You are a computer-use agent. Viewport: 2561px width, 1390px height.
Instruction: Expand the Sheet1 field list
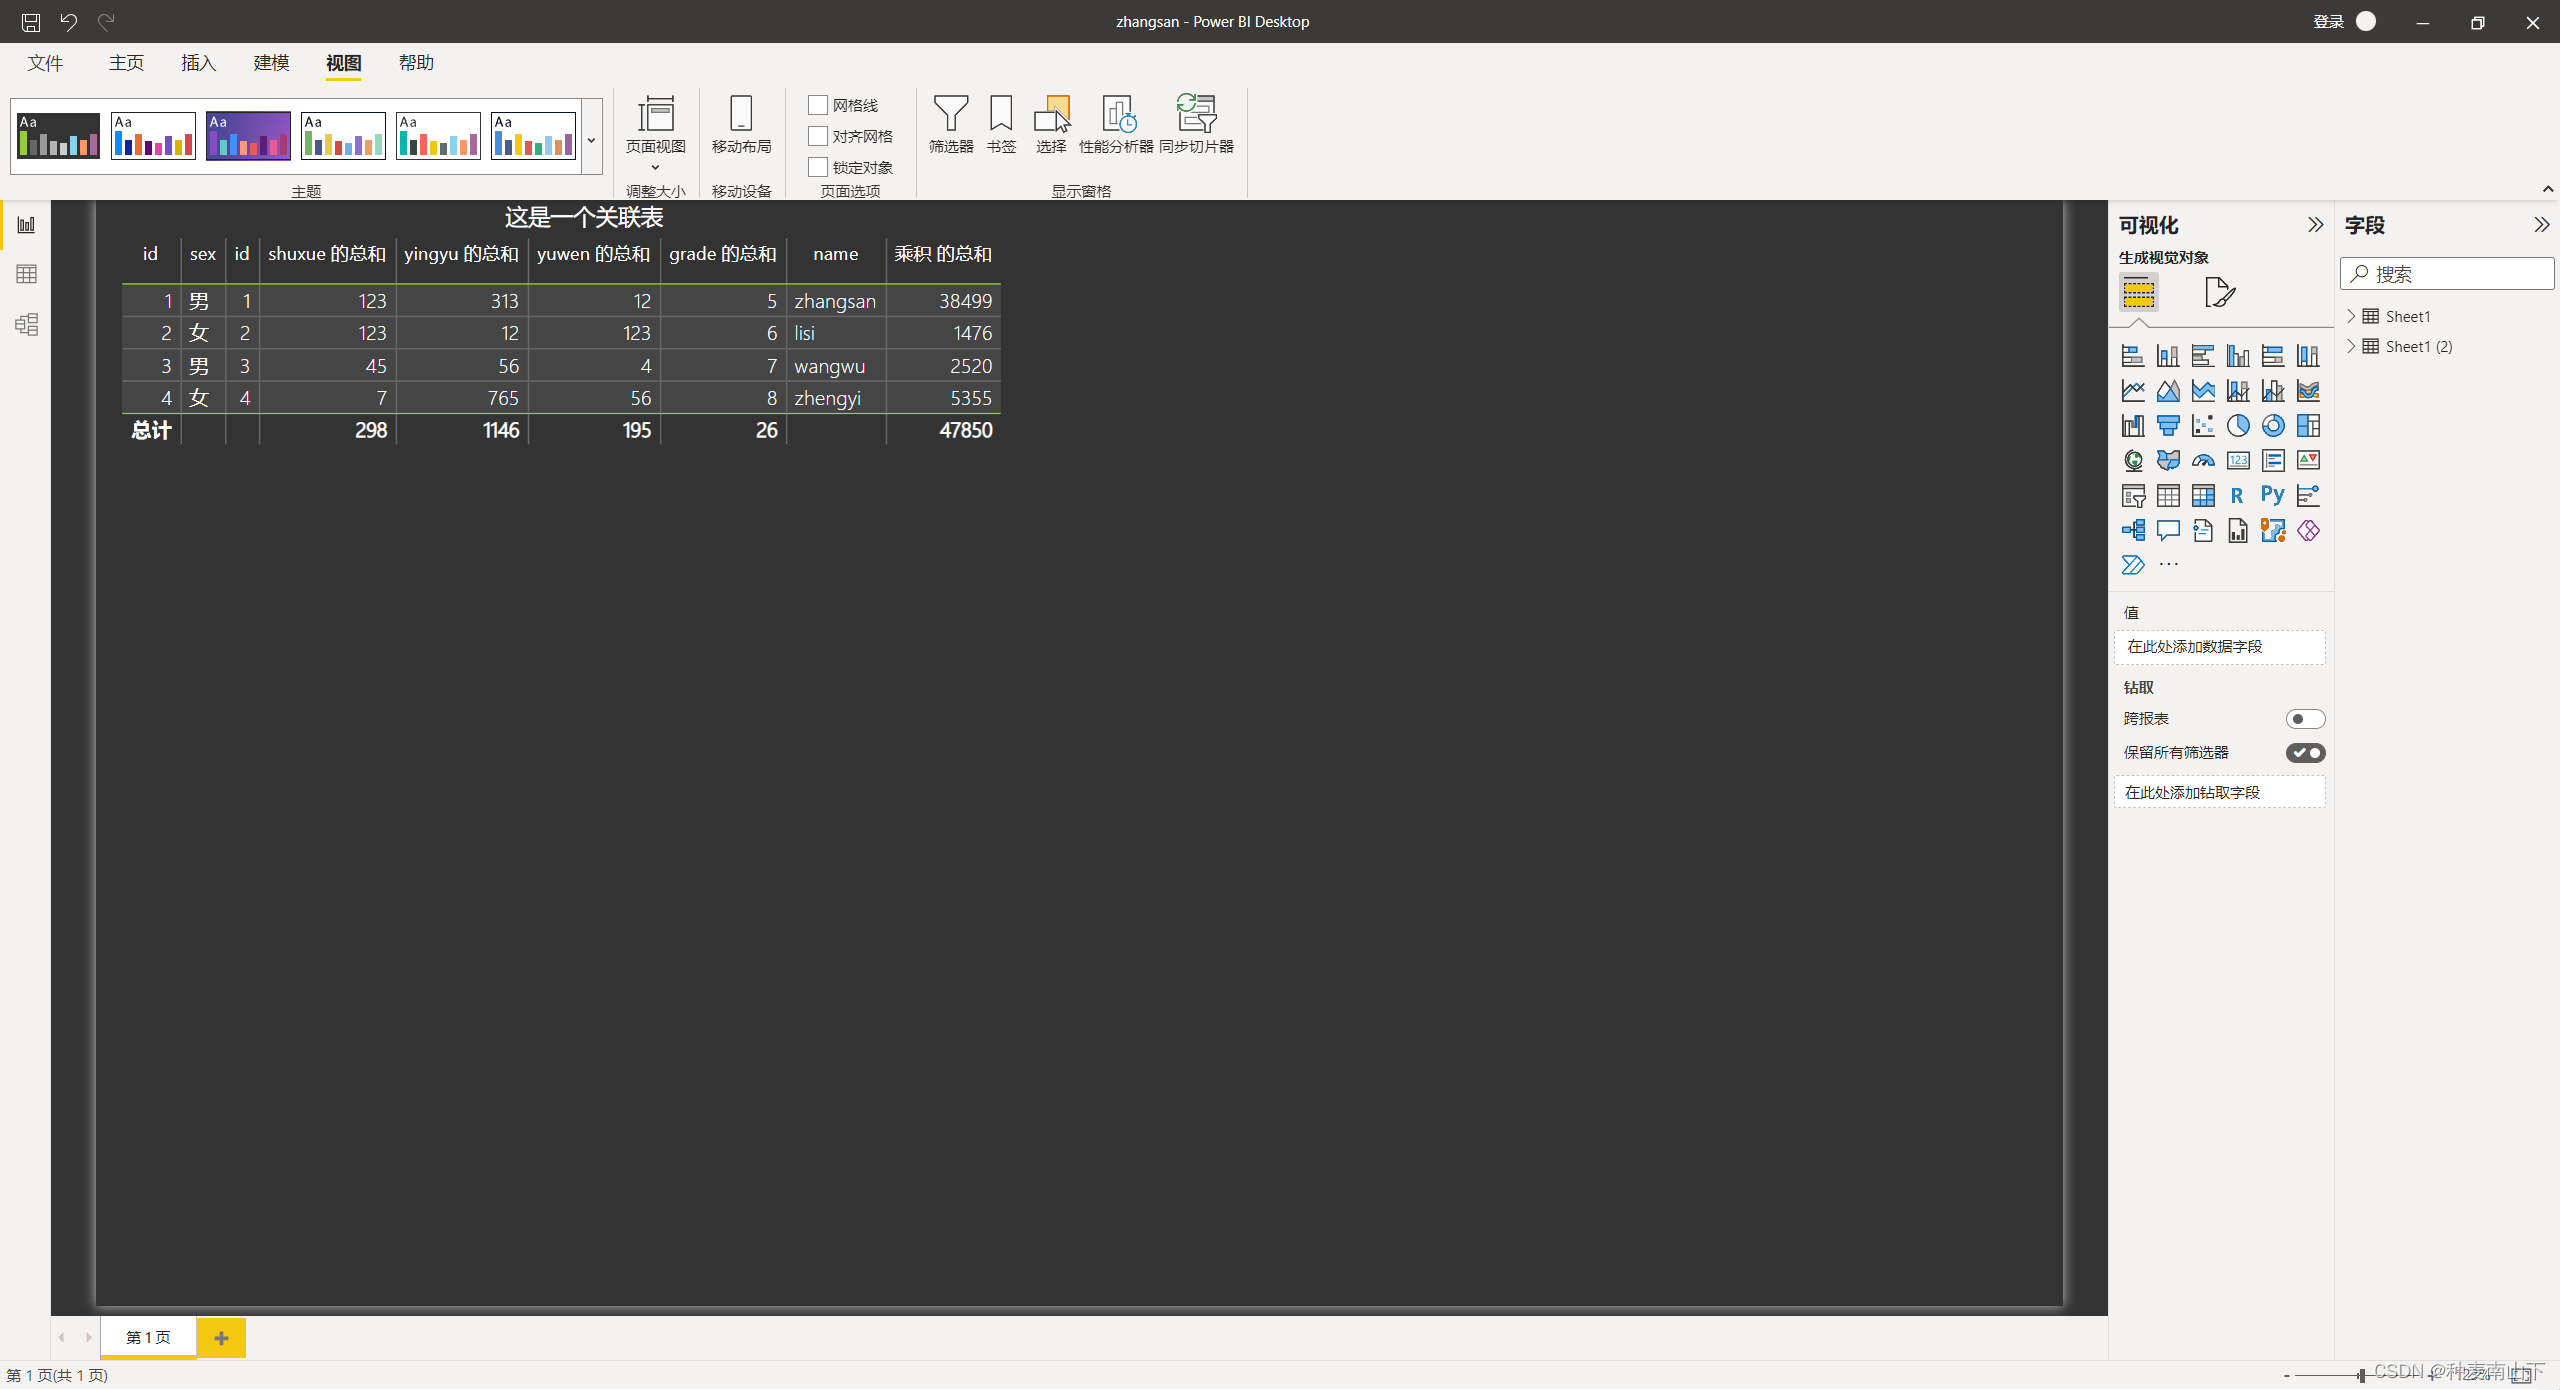point(2351,315)
